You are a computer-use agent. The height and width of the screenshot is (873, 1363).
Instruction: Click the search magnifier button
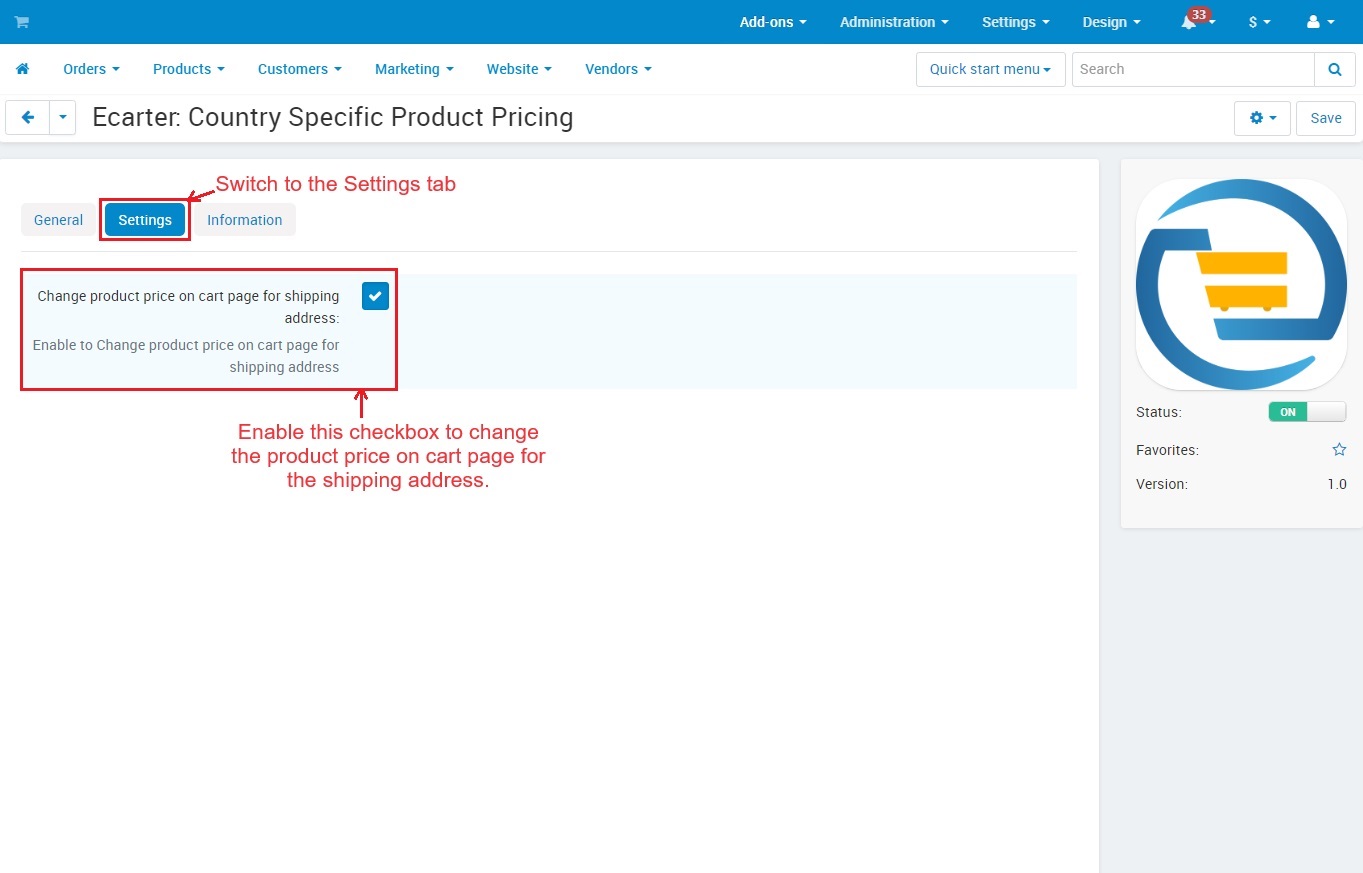click(x=1334, y=69)
